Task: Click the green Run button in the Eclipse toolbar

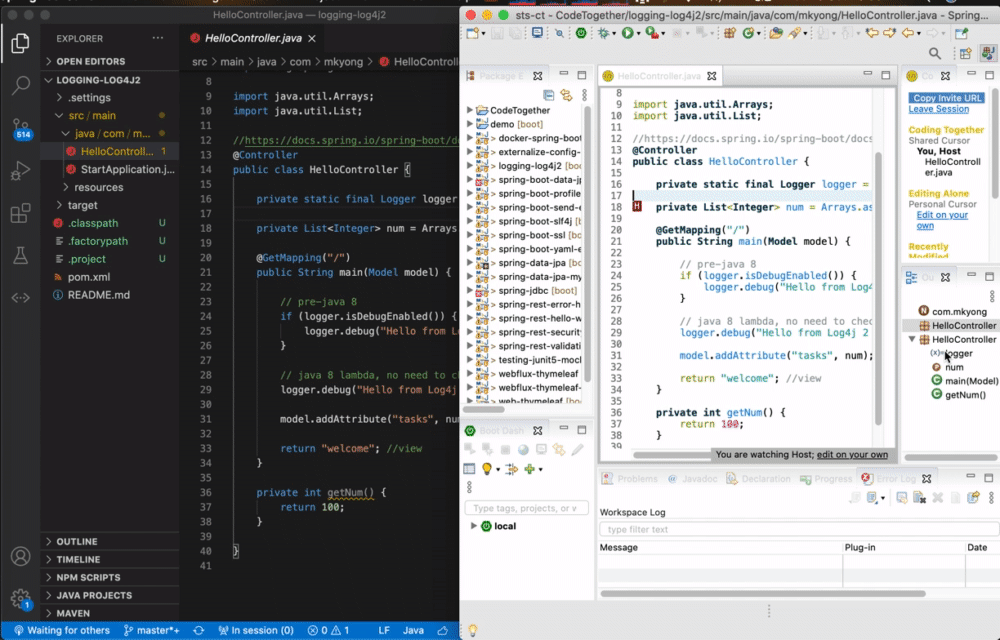Action: (x=627, y=33)
